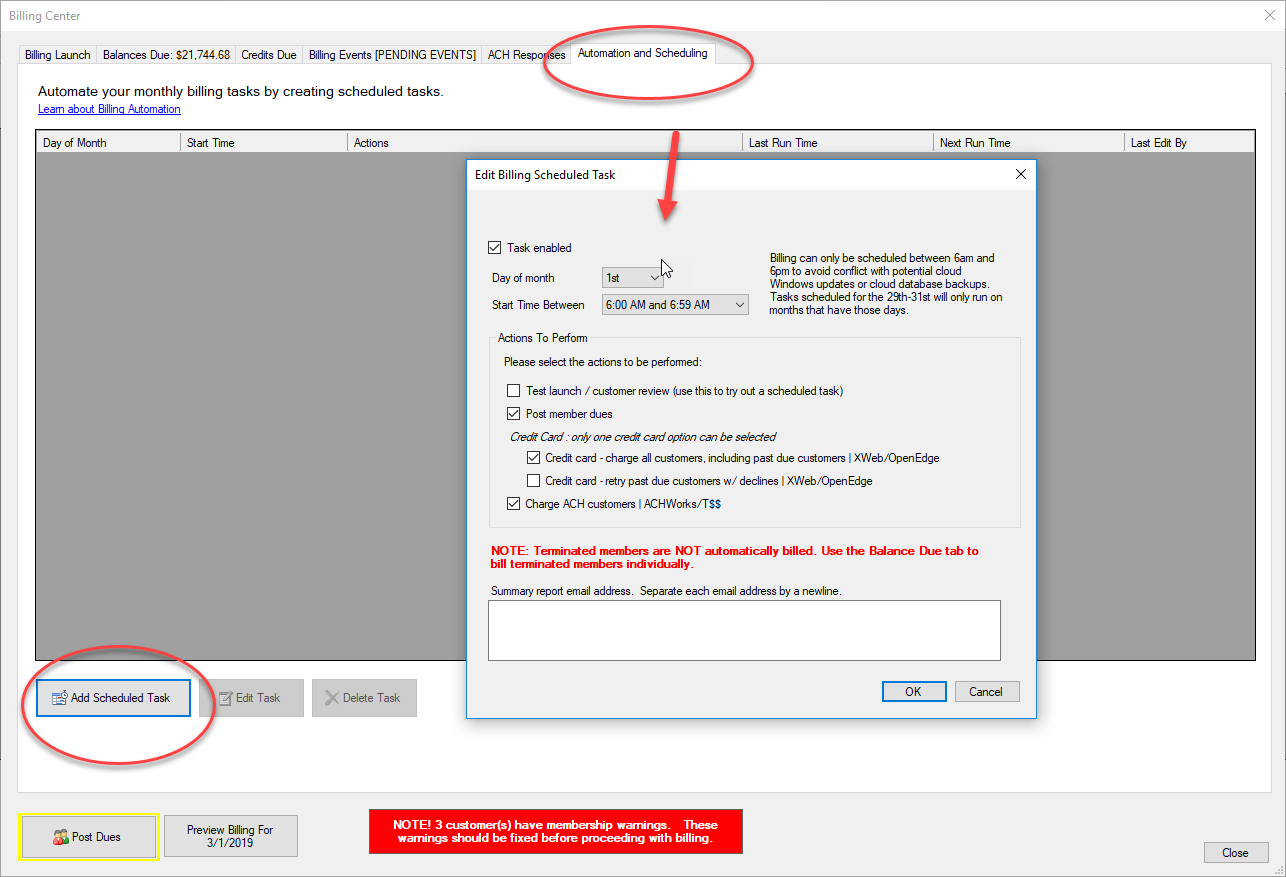Confirm the dialog with OK
The image size is (1286, 877).
click(x=914, y=692)
